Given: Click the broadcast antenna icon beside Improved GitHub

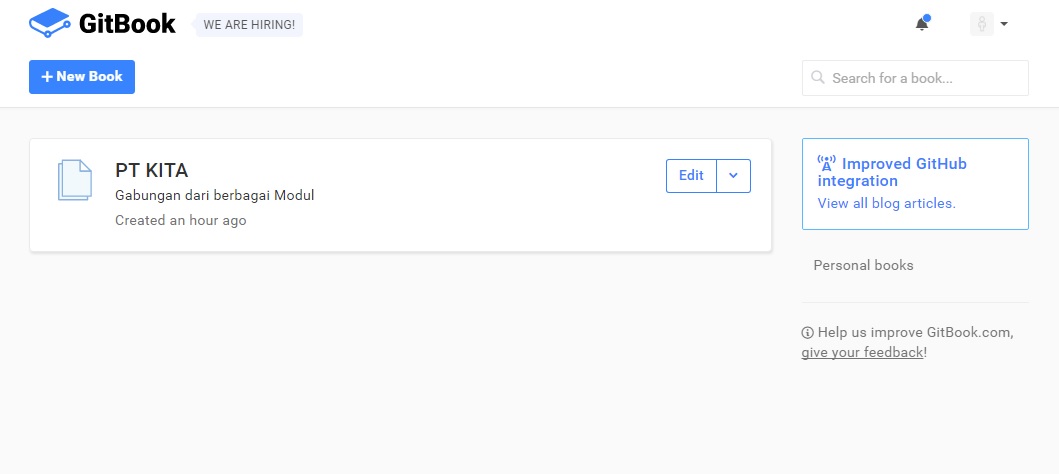Looking at the screenshot, I should coord(827,163).
